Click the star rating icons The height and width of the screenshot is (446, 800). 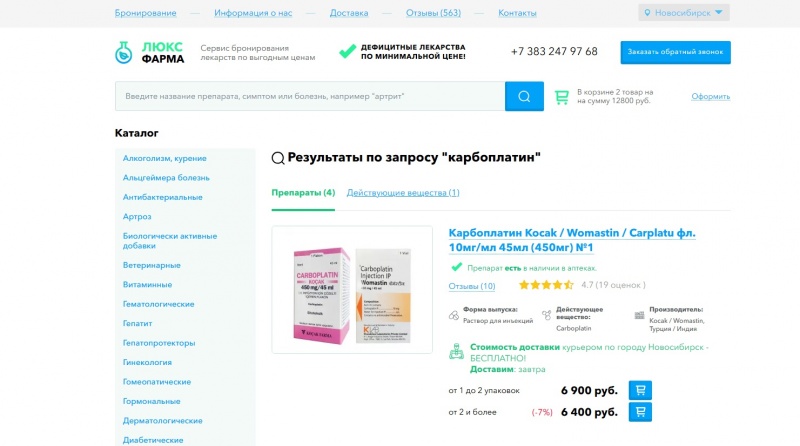pos(546,285)
